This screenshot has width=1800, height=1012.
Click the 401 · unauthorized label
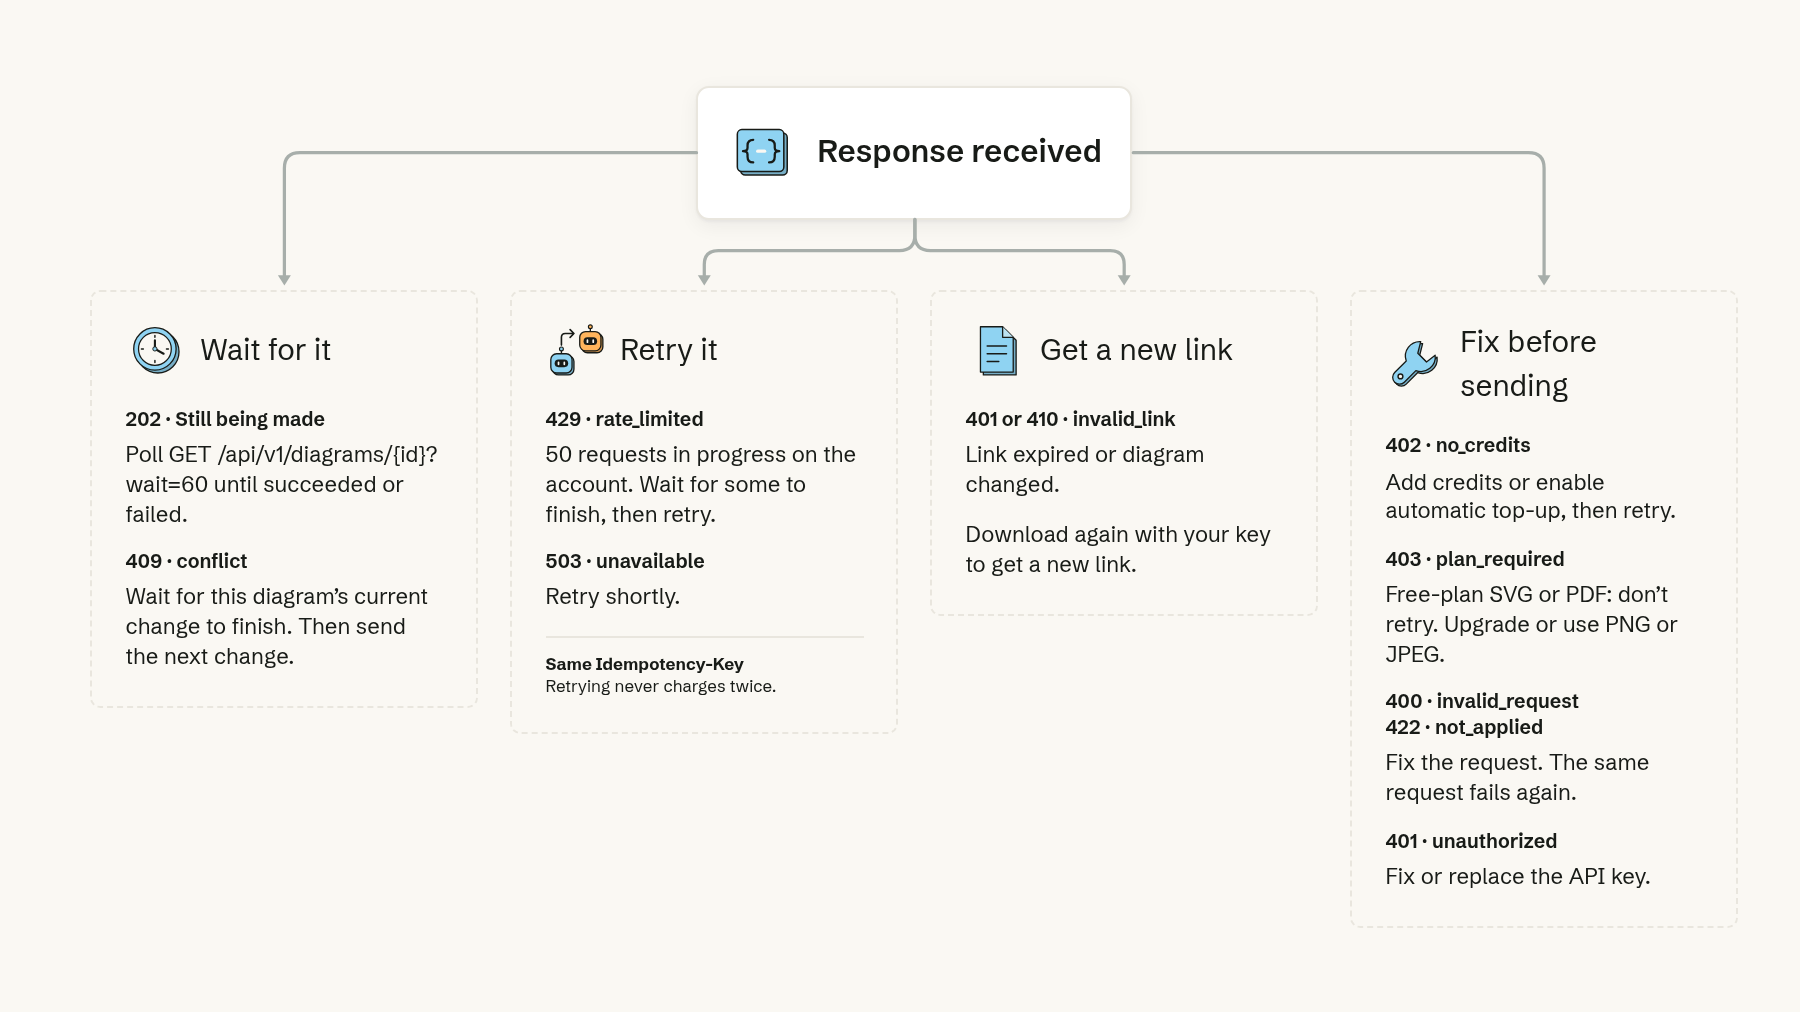(1471, 841)
